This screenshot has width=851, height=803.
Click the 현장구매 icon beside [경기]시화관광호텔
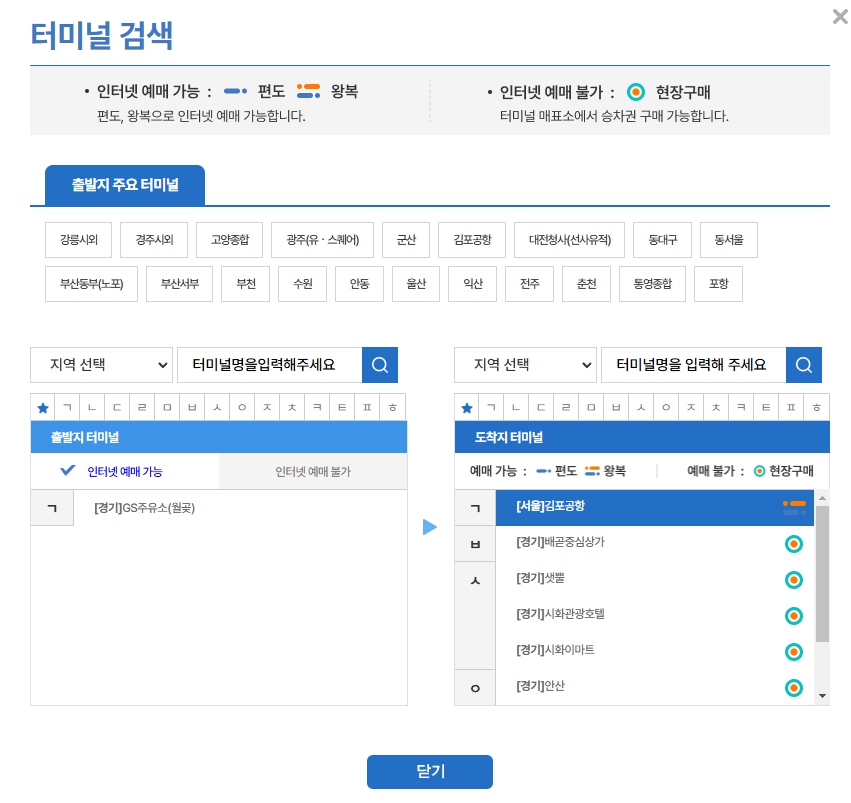click(794, 616)
